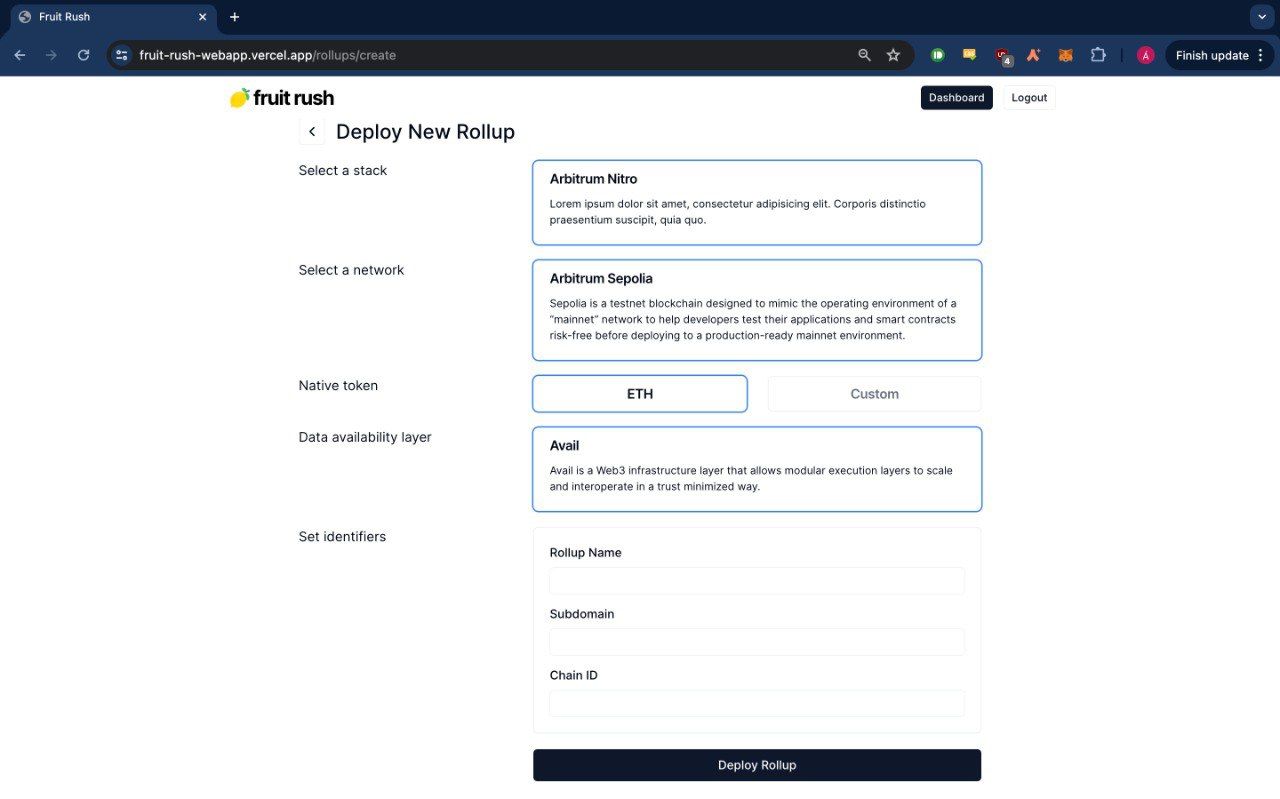Open the red extension with badge 4
This screenshot has width=1280, height=799.
[x=1002, y=56]
